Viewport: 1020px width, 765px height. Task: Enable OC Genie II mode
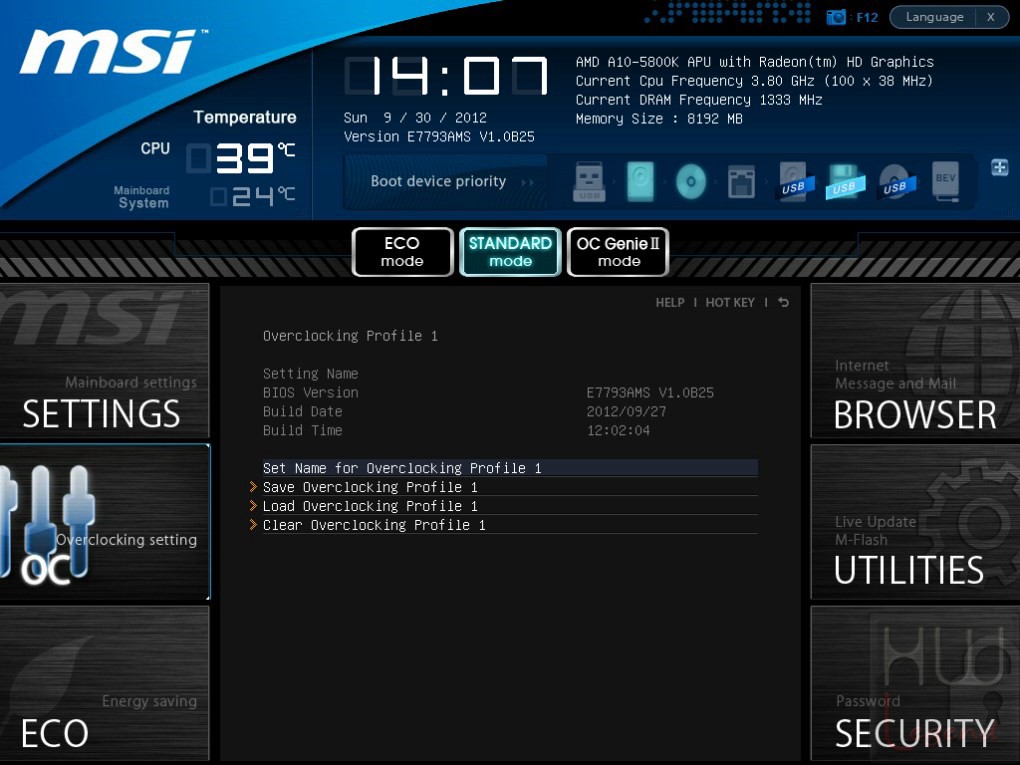point(618,252)
